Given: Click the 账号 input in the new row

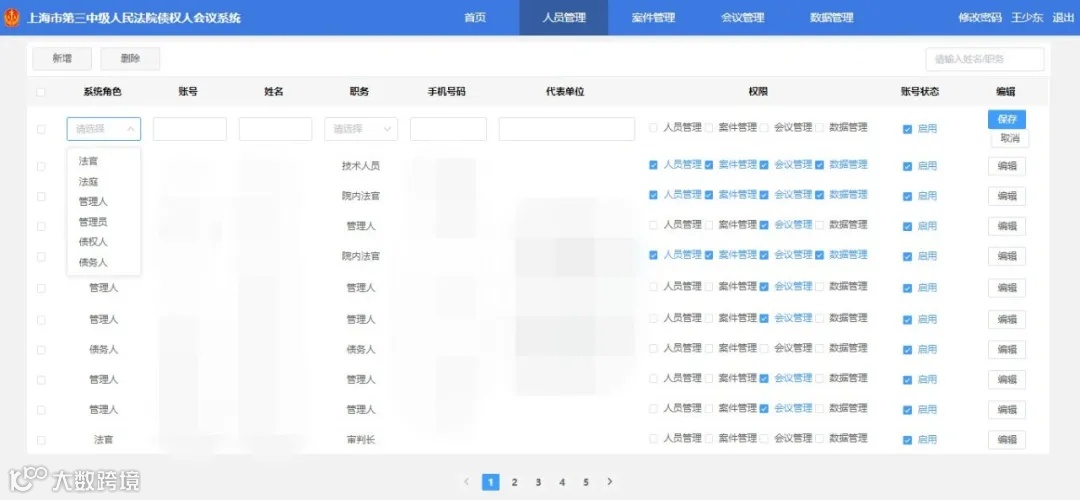Looking at the screenshot, I should [189, 129].
